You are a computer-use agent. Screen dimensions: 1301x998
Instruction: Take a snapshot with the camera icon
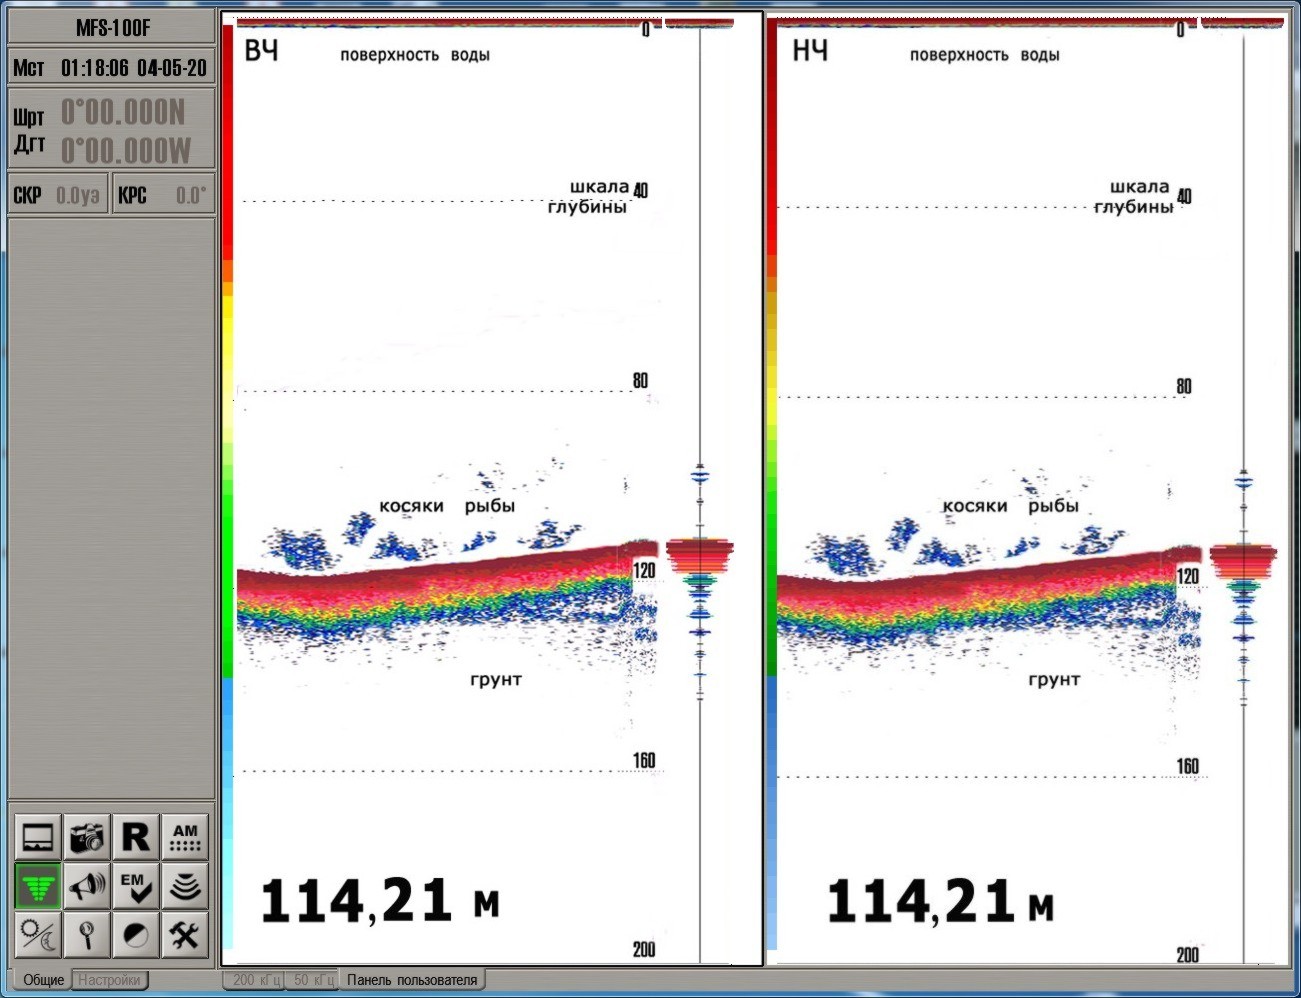[x=87, y=836]
